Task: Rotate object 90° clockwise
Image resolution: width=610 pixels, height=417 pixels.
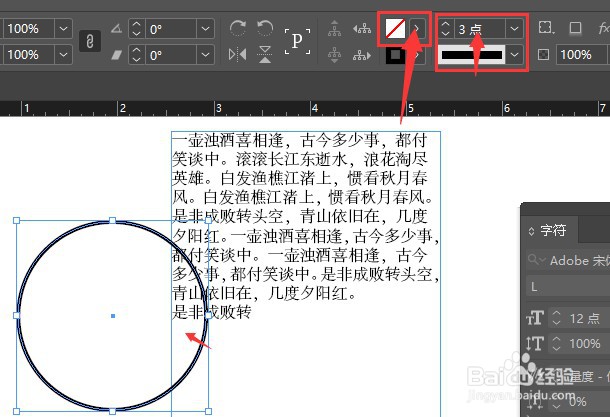Action: (237, 28)
